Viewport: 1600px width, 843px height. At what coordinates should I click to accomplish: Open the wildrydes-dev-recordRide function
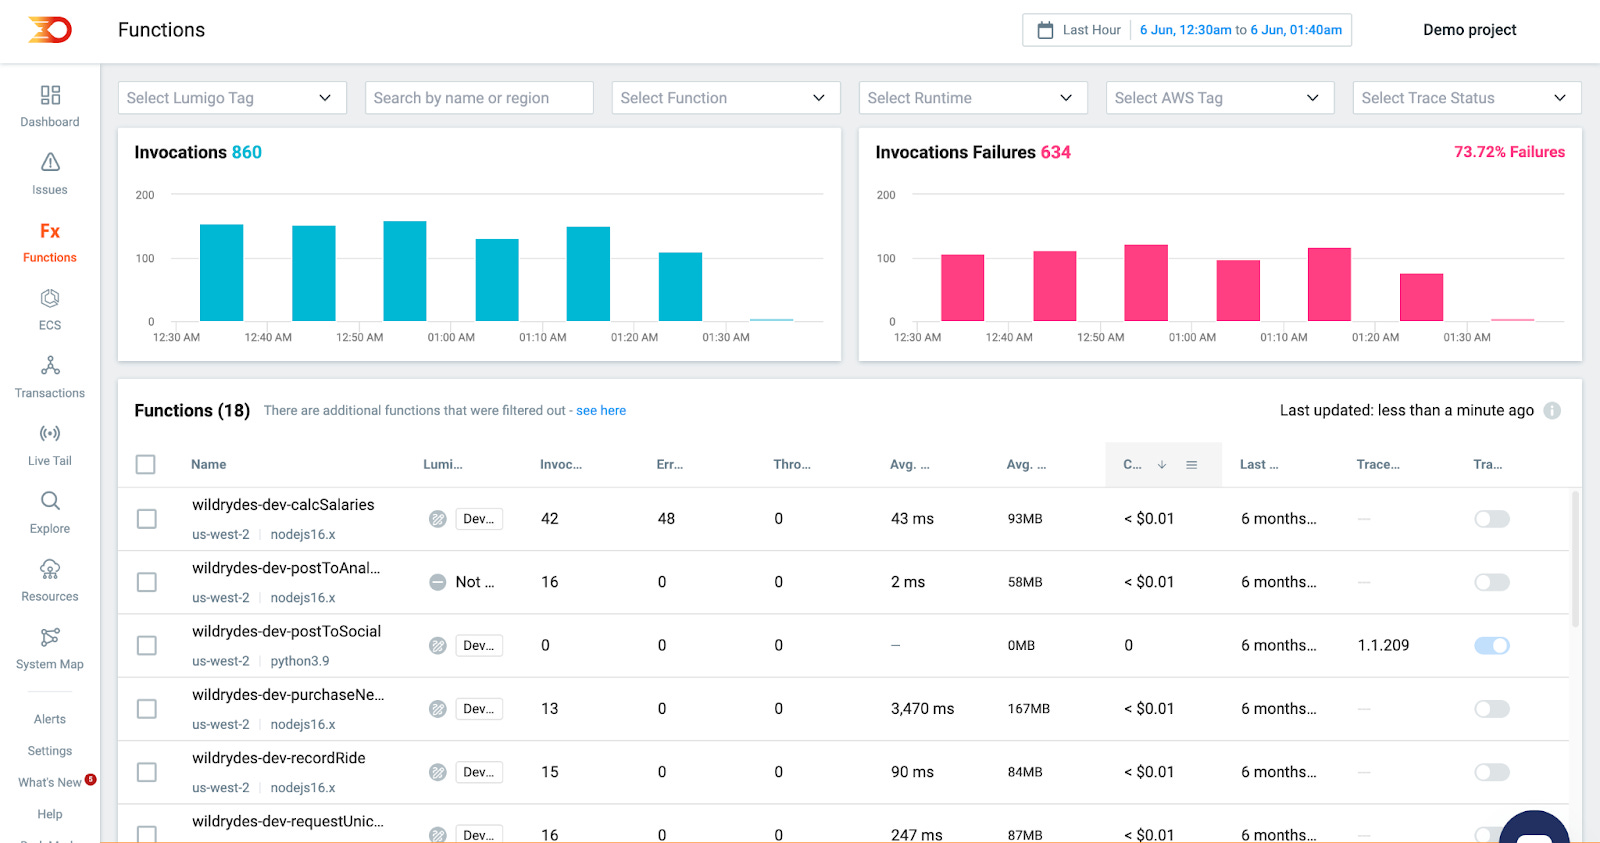[x=279, y=758]
